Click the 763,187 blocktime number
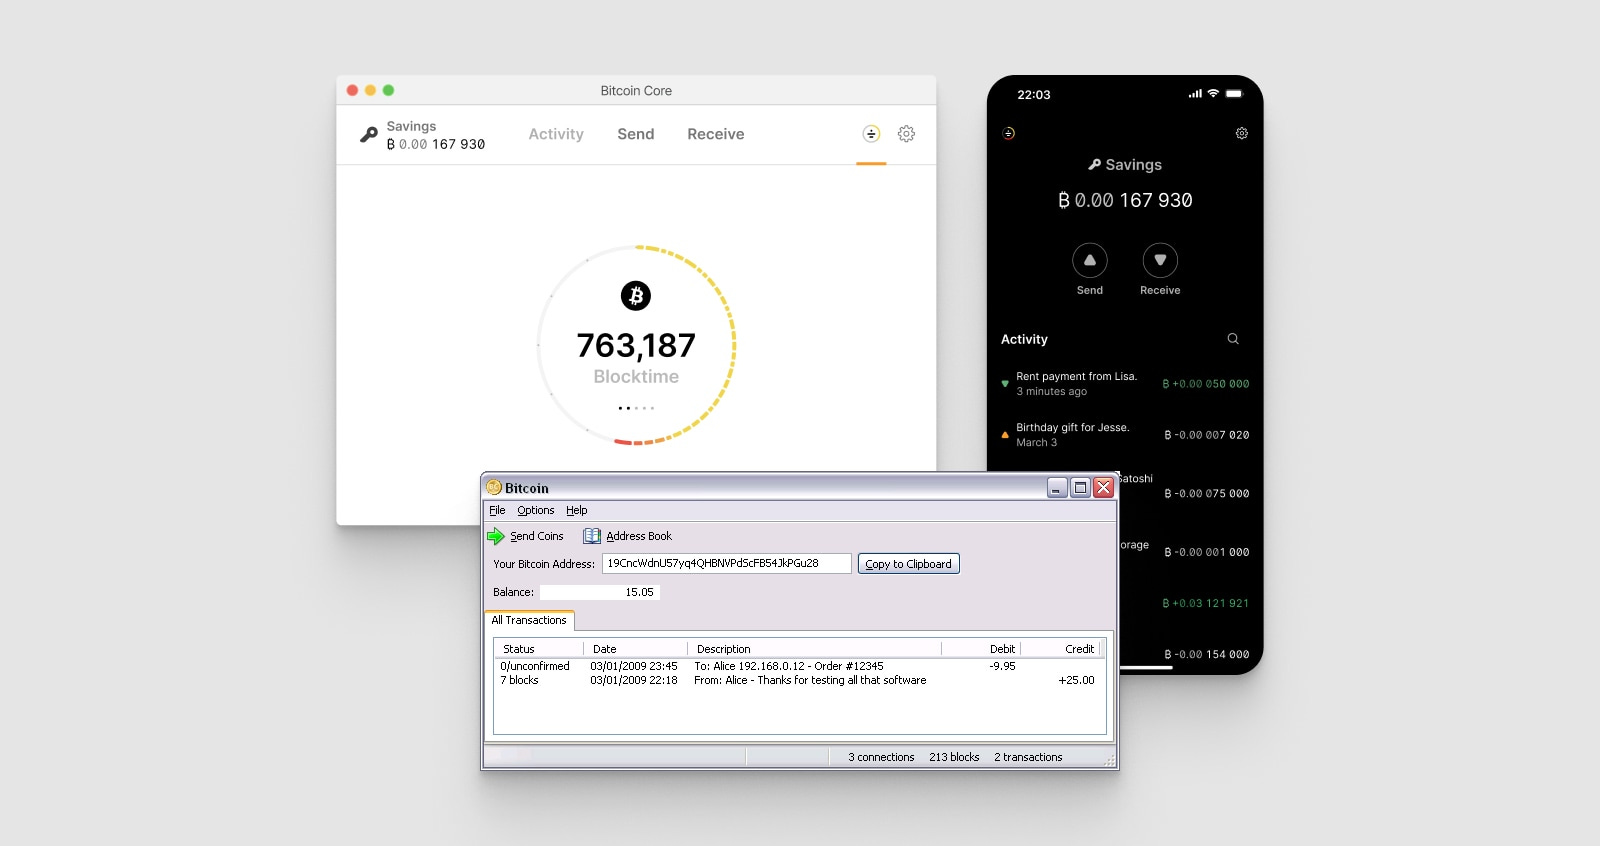 click(636, 345)
